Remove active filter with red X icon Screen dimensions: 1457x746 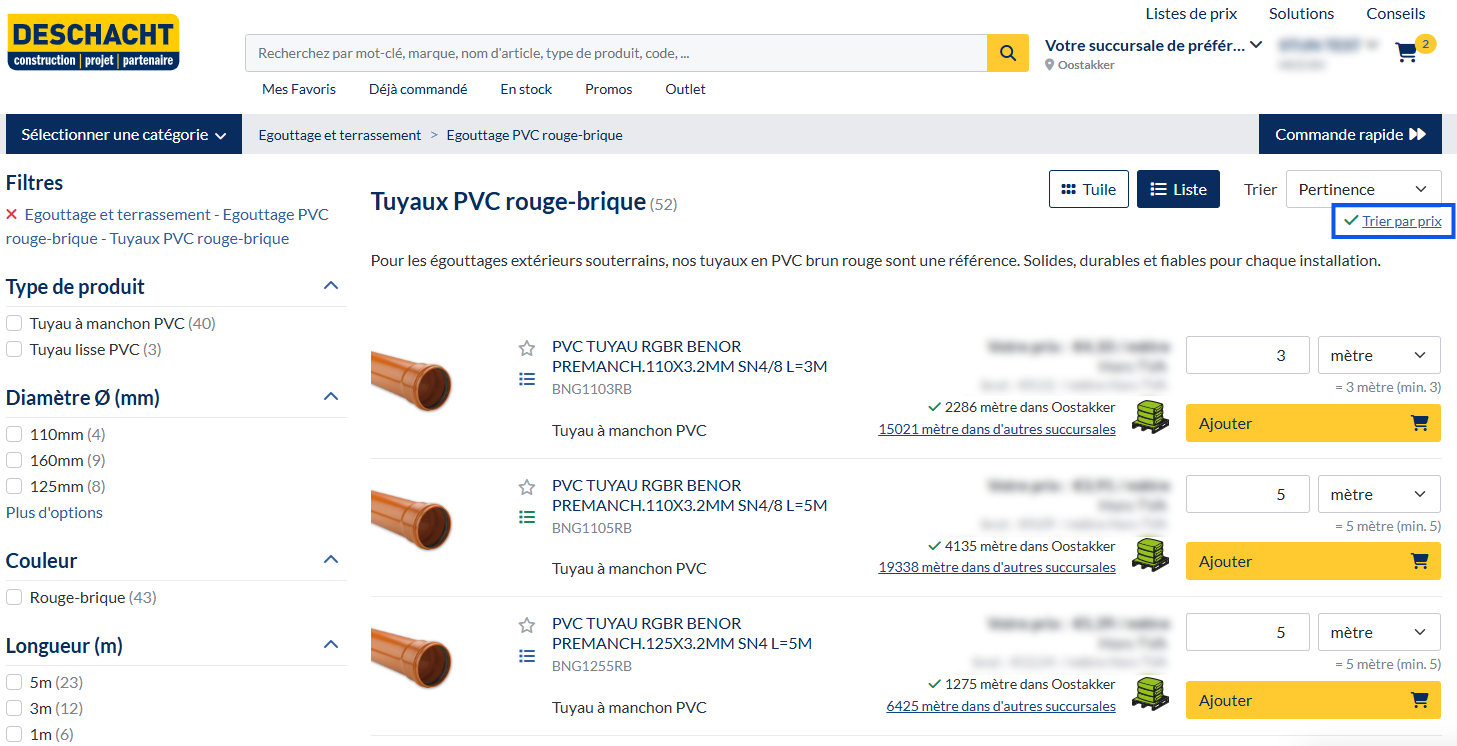(x=12, y=214)
